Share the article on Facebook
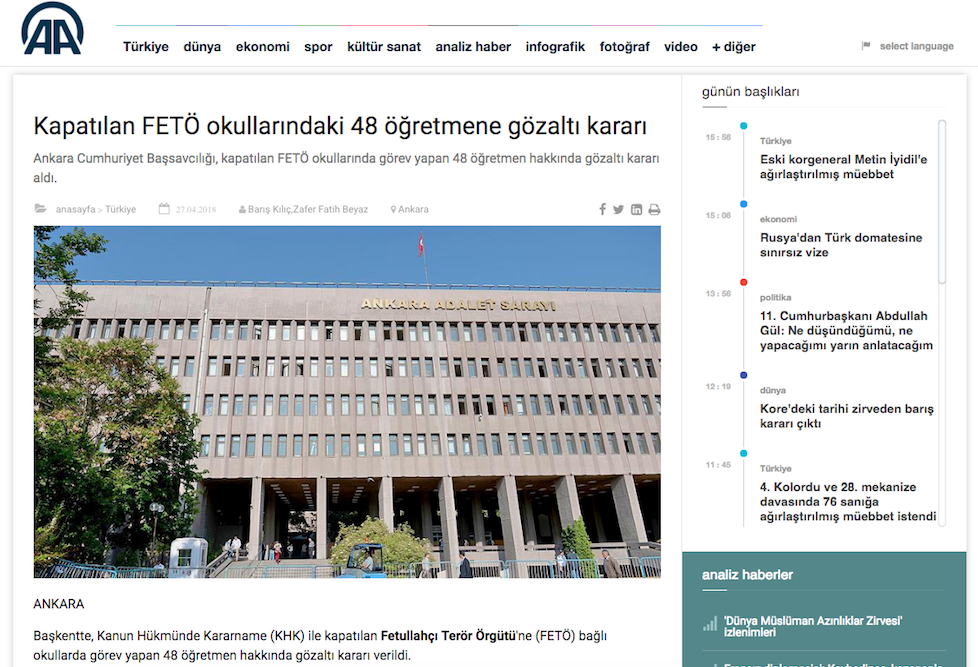978x667 pixels. pyautogui.click(x=602, y=210)
